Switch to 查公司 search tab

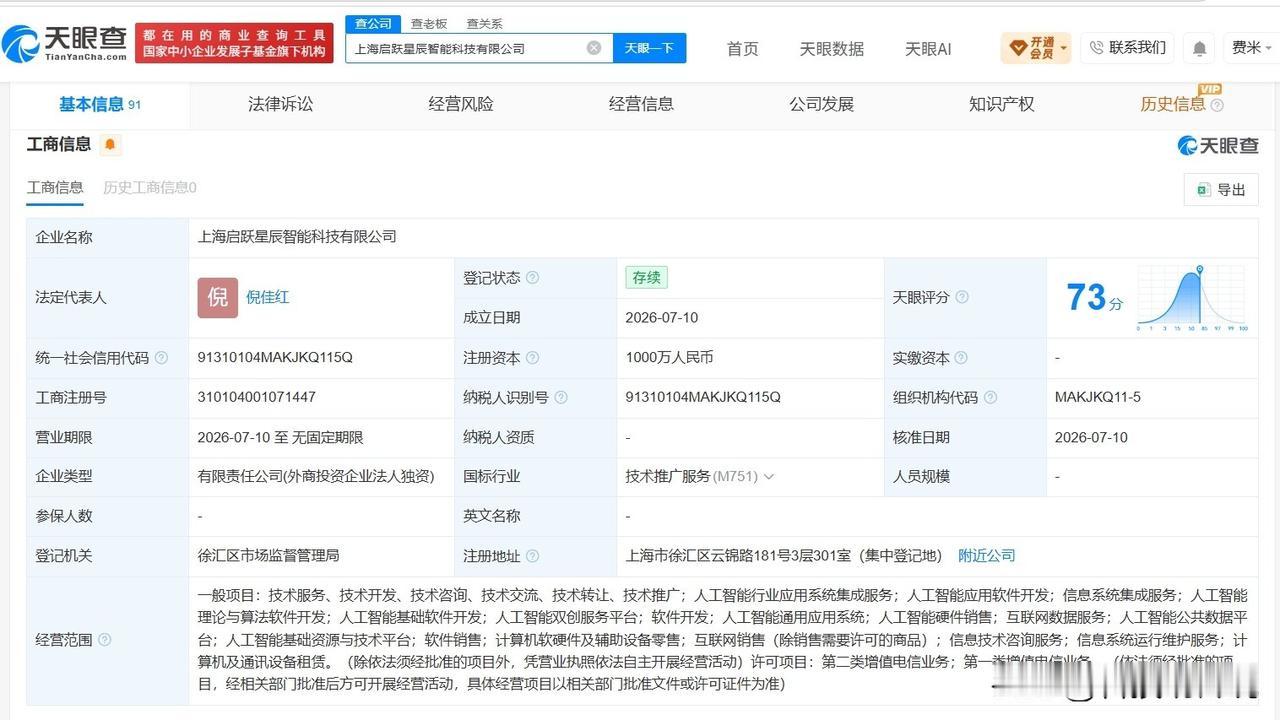click(x=373, y=23)
